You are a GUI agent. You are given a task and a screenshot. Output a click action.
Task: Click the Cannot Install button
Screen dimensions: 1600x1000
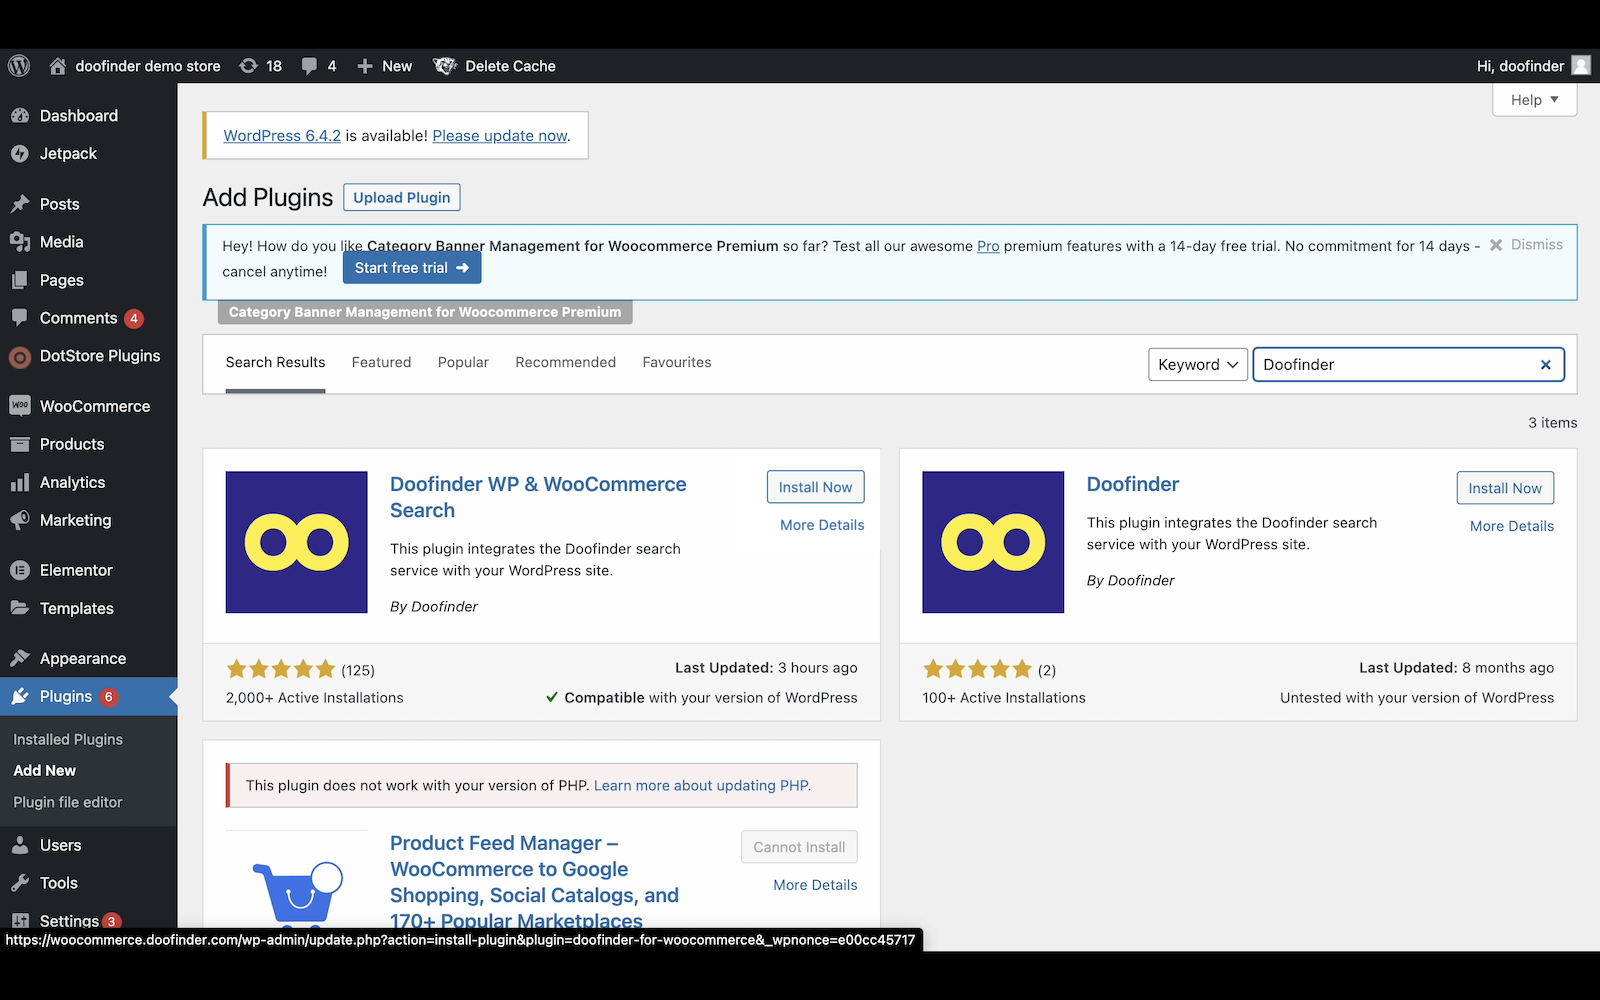799,847
